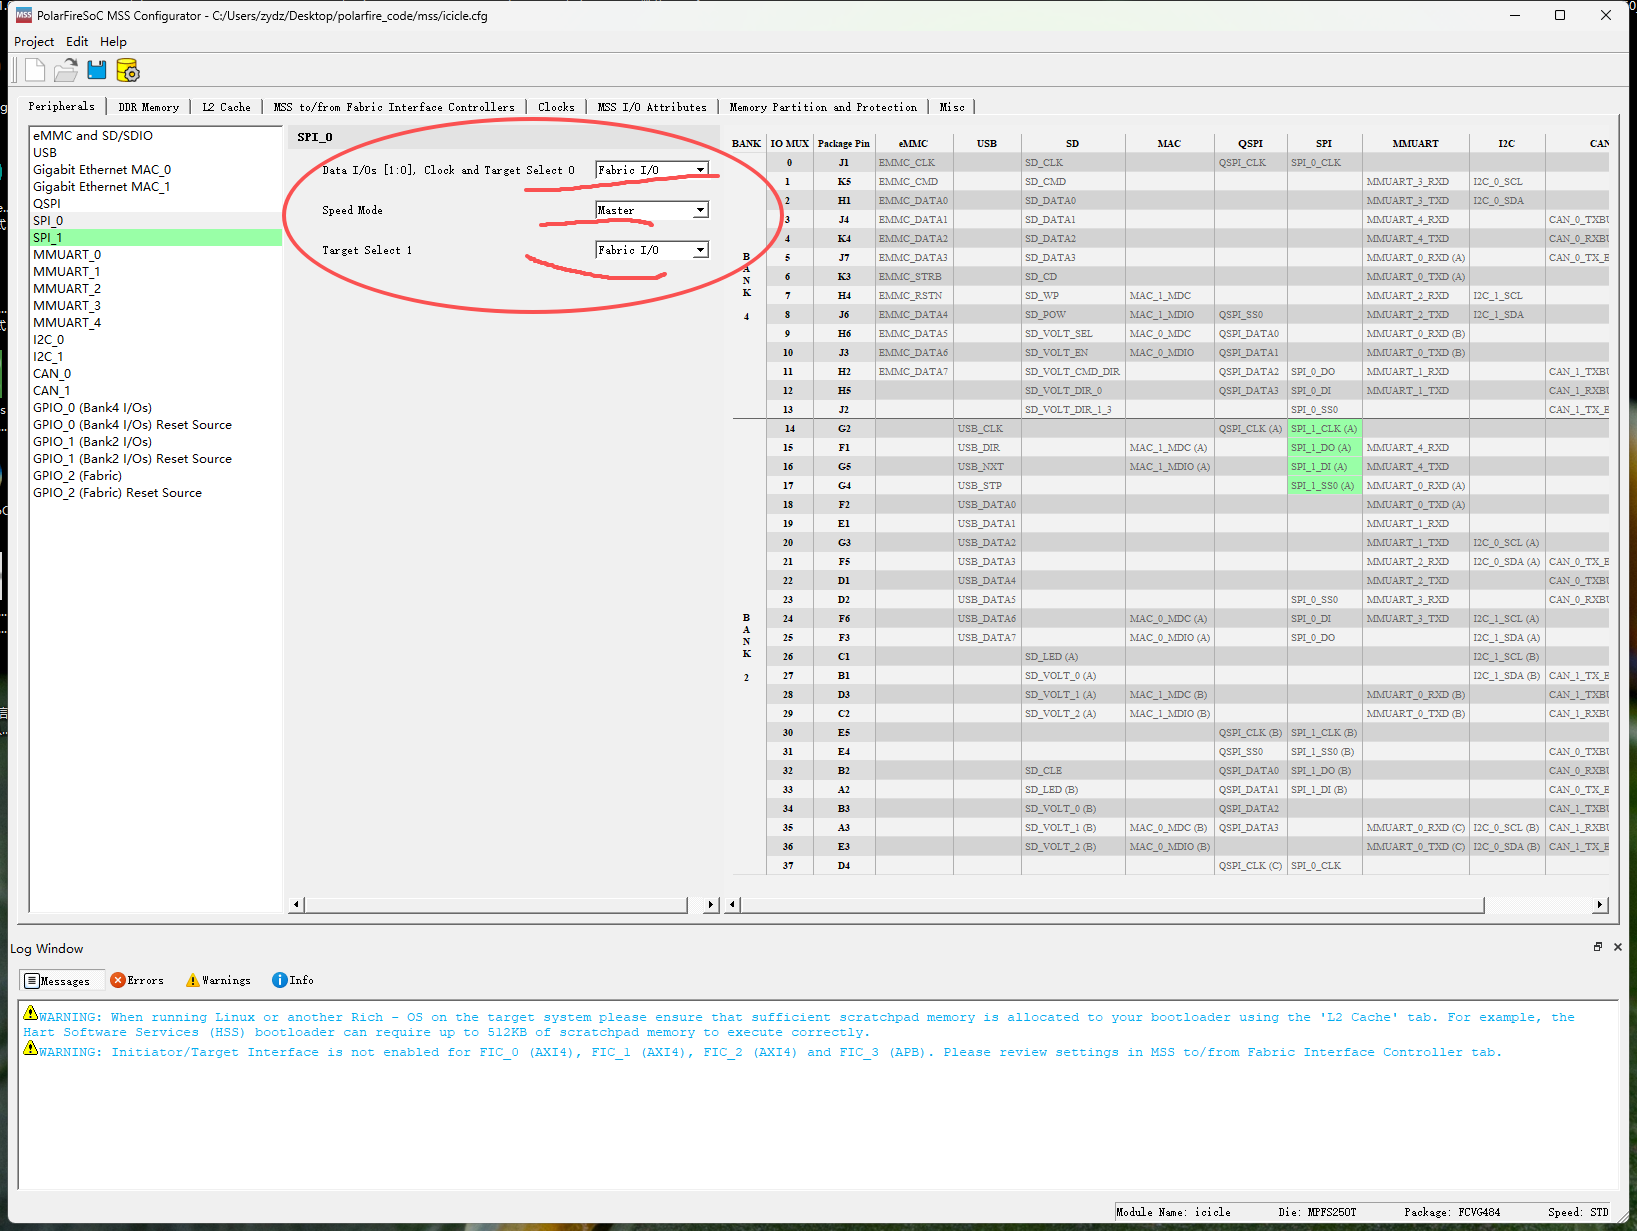The width and height of the screenshot is (1637, 1231).
Task: Undock the Log Window with float icon
Action: pos(1598,947)
